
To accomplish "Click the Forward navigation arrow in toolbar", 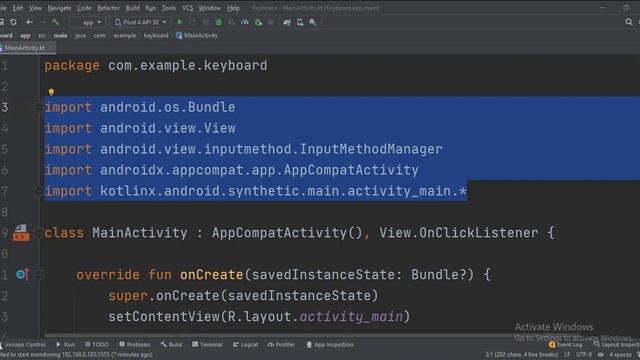I will click(42, 22).
